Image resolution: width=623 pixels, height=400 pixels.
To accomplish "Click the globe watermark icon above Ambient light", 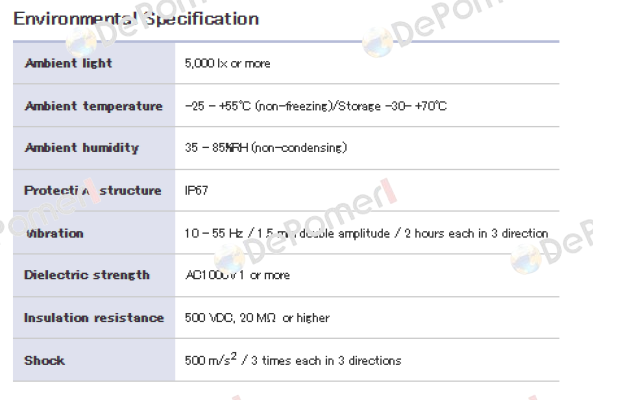I will [x=81, y=42].
